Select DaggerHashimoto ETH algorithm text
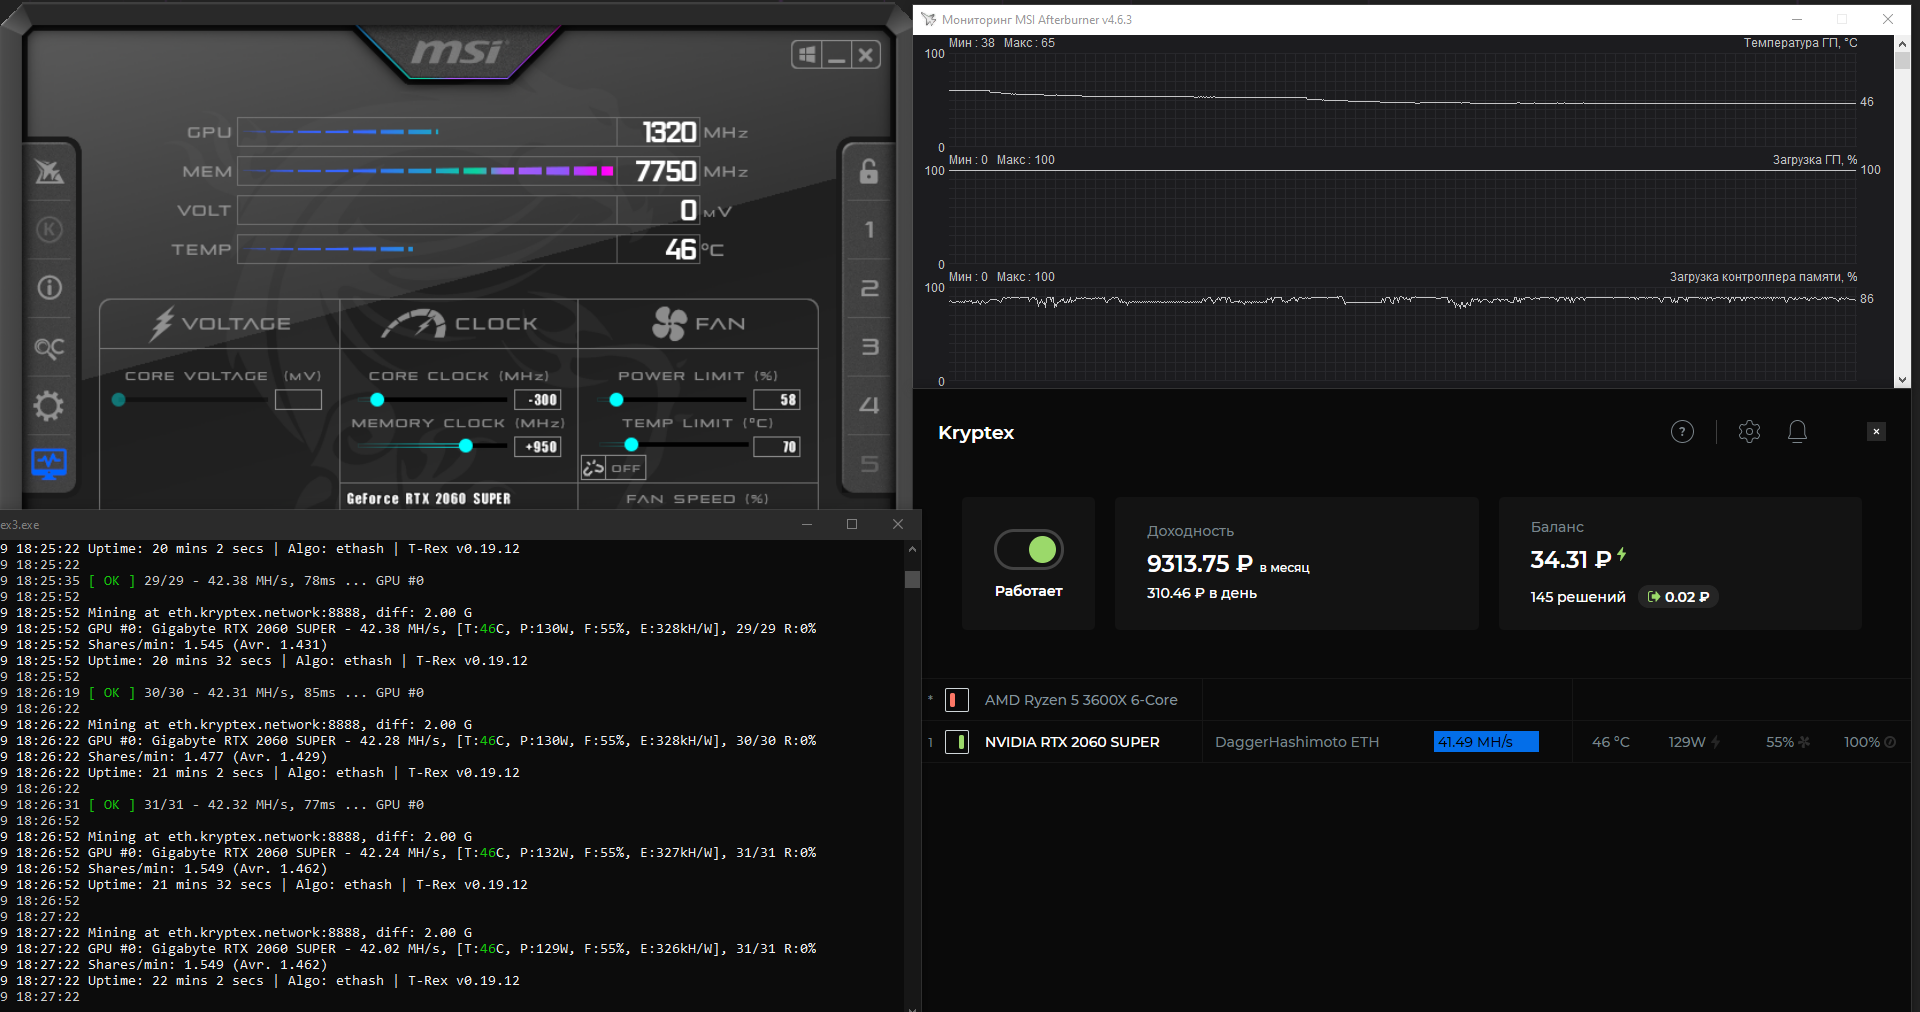Screen dimensions: 1920x1012 (1297, 742)
